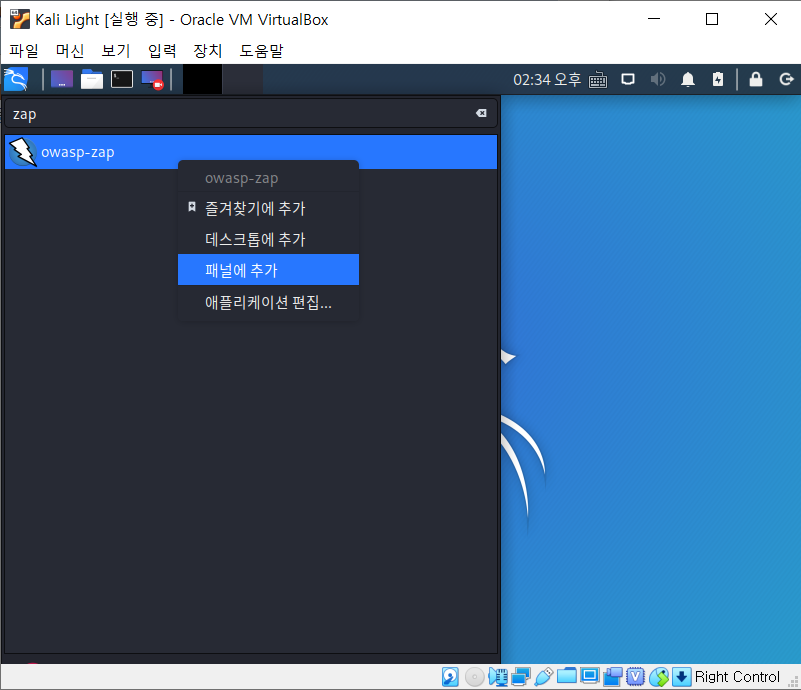Open the 파일 VirtualBox menu
The height and width of the screenshot is (690, 801).
point(24,51)
